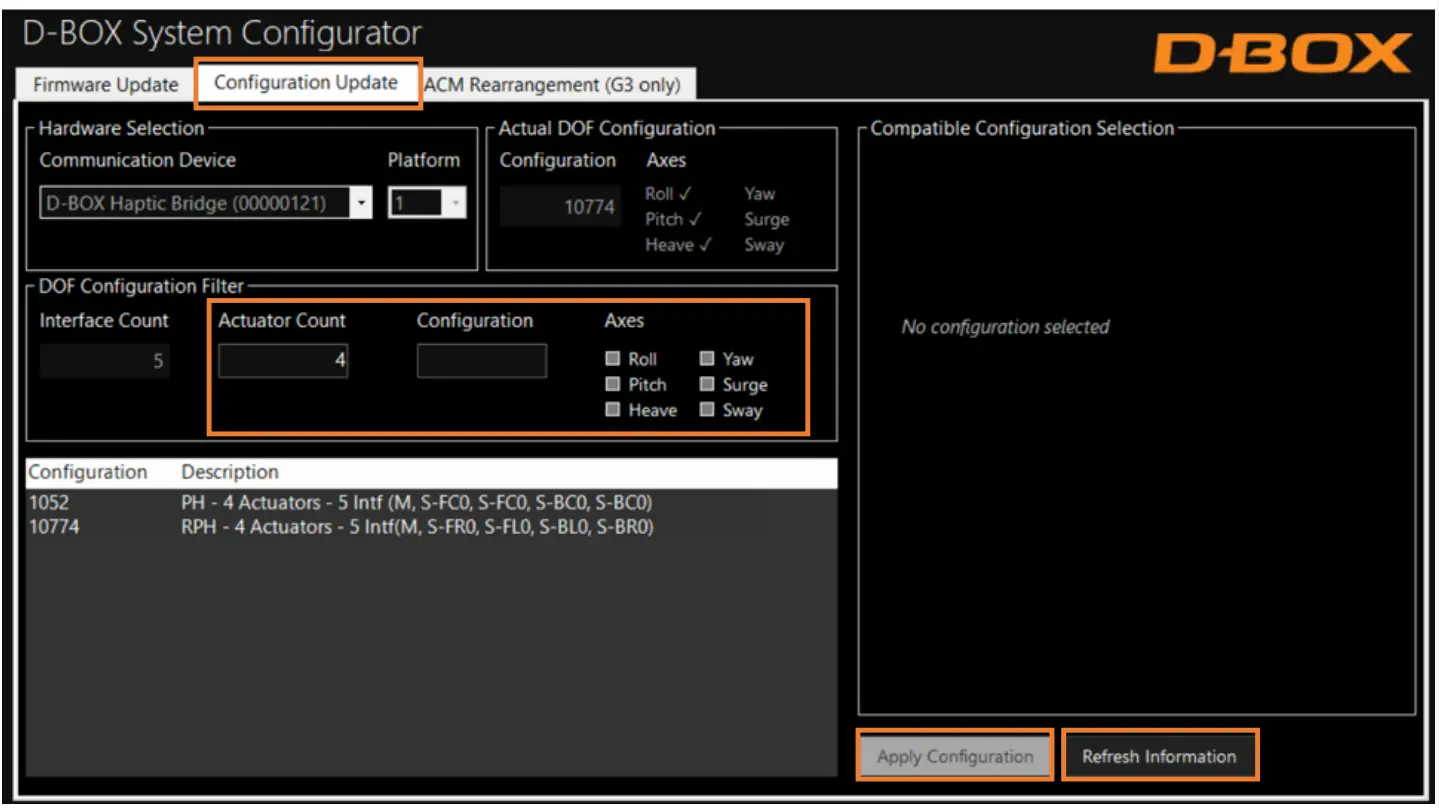The height and width of the screenshot is (808, 1439).
Task: Enable the Yaw axis checkbox
Action: 707,359
